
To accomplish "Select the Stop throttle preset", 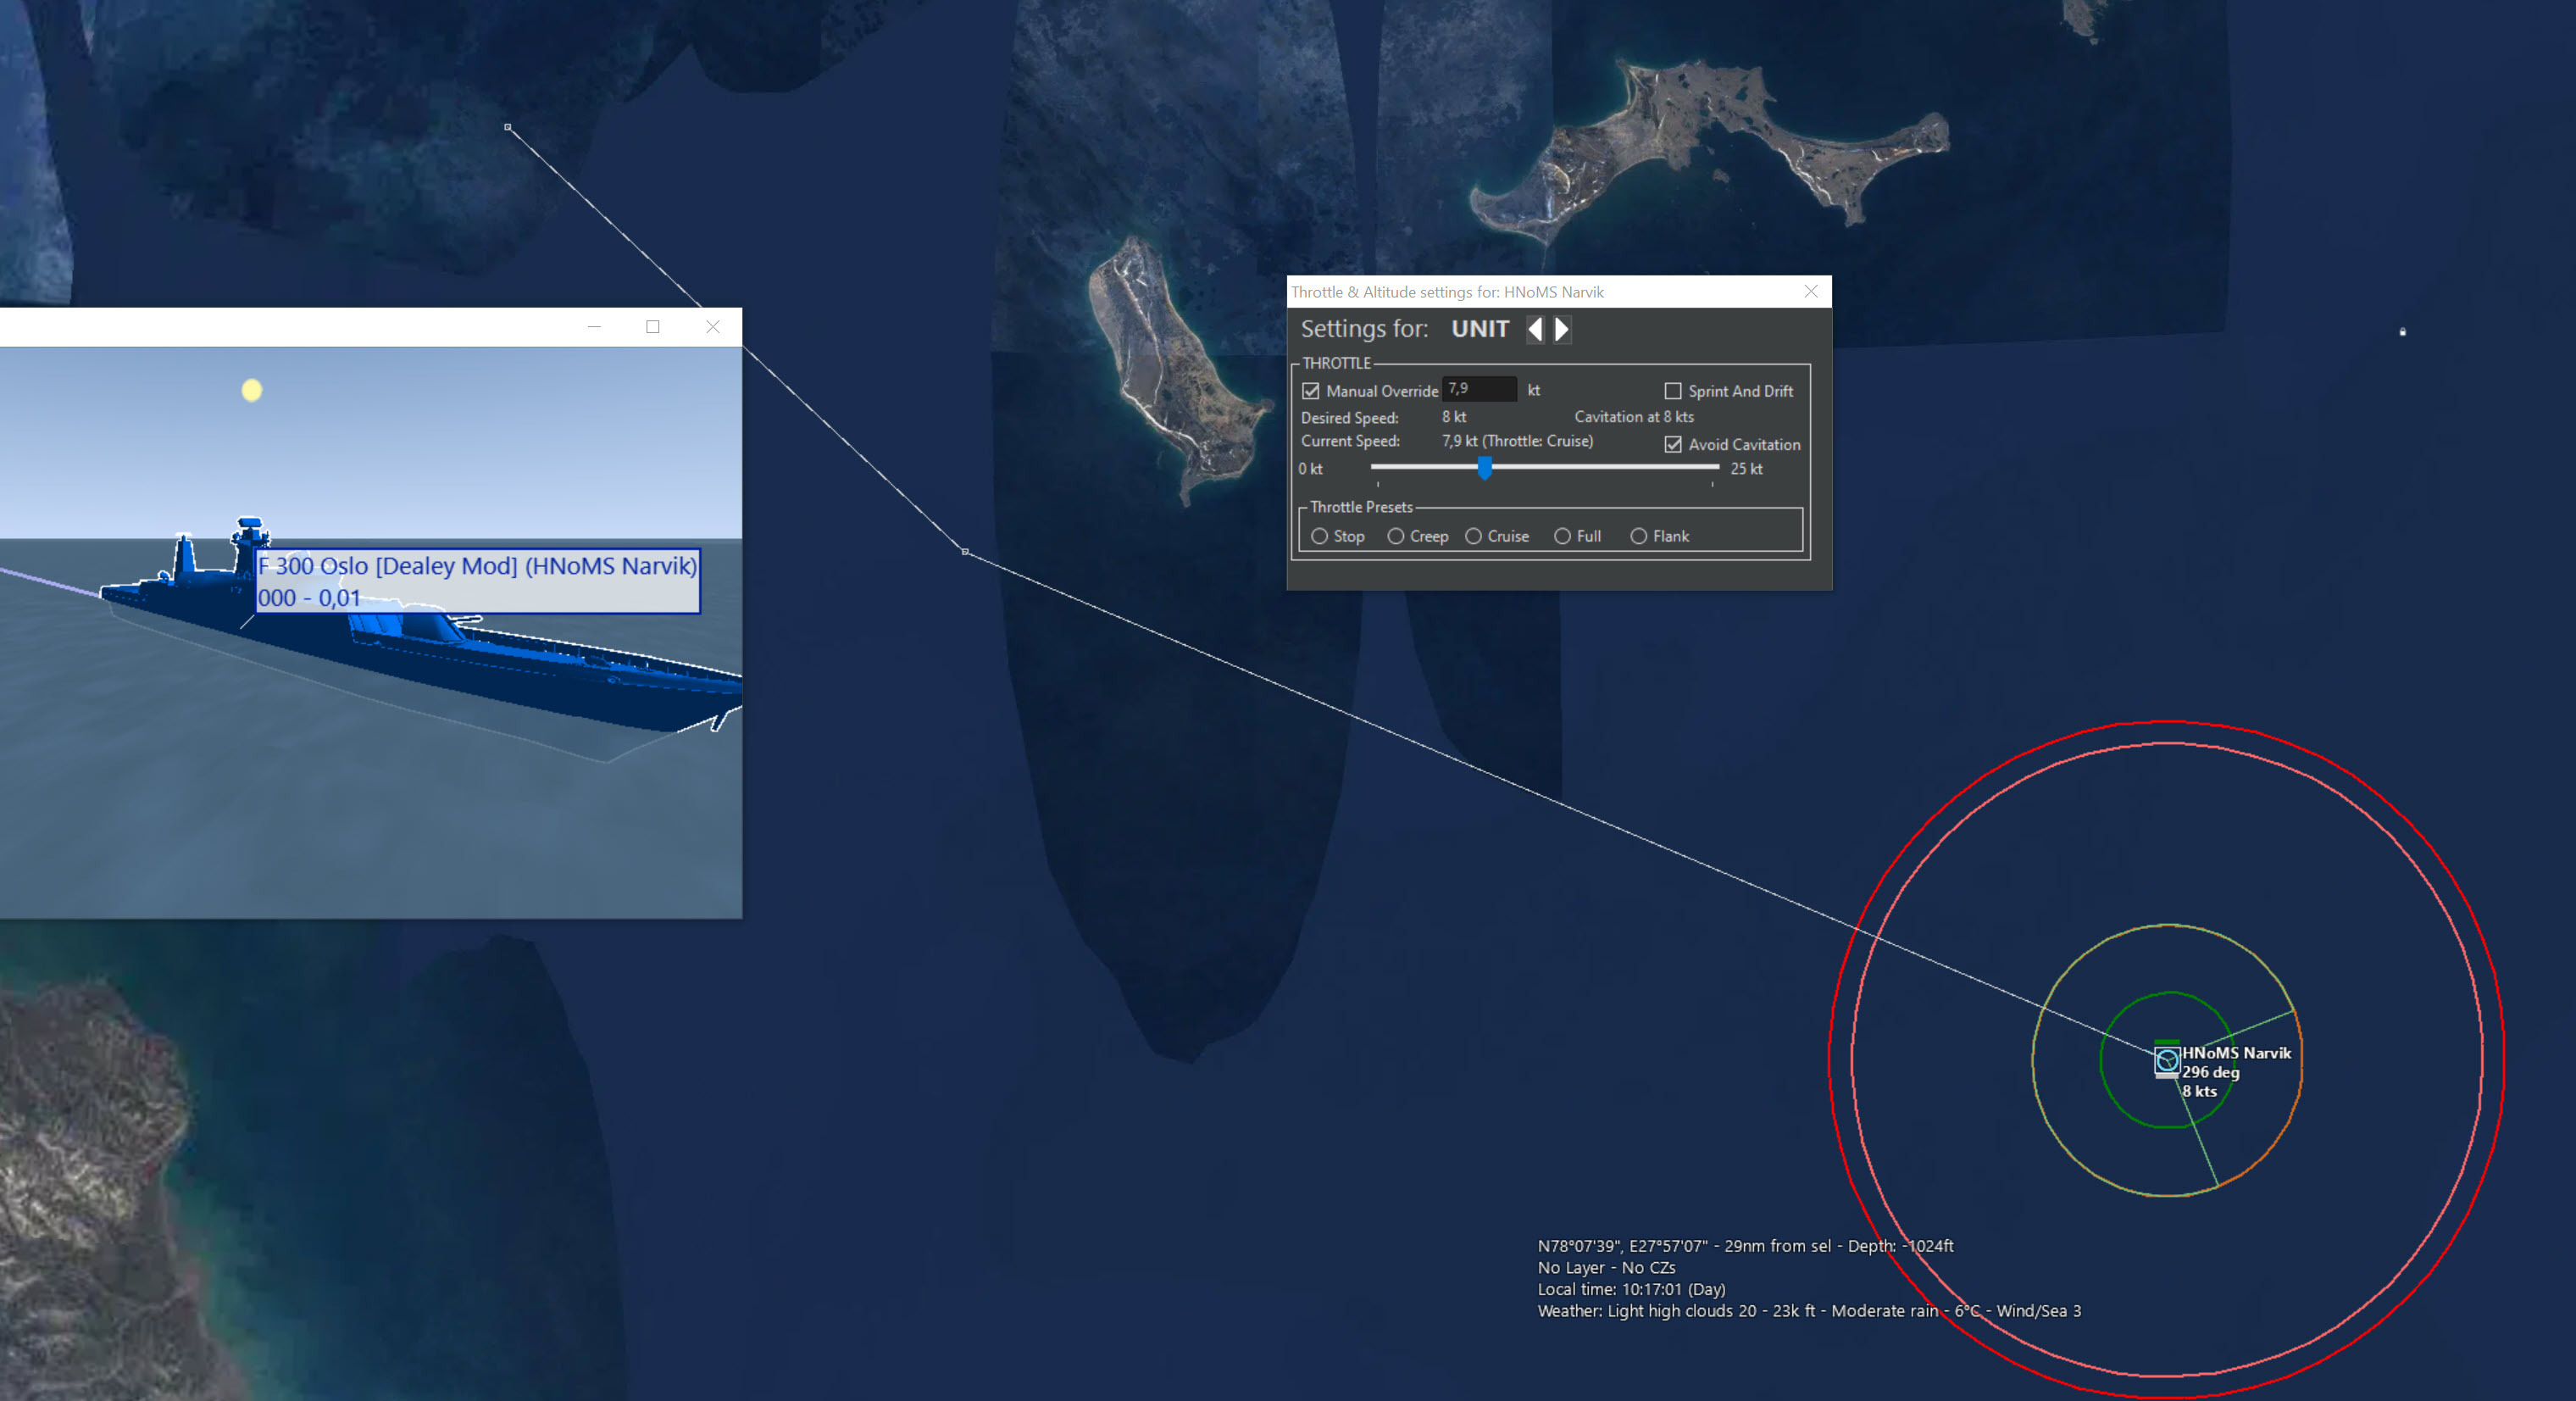I will [1320, 536].
